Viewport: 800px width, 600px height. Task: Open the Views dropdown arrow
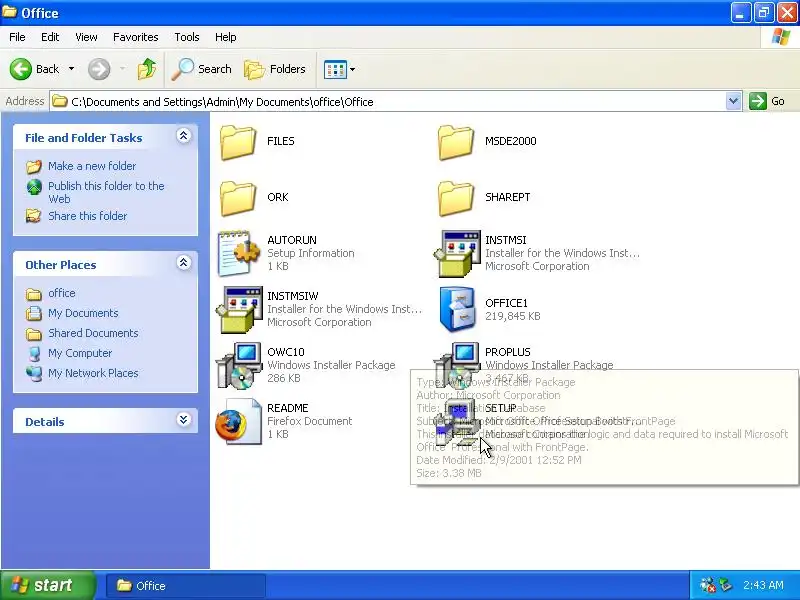353,69
